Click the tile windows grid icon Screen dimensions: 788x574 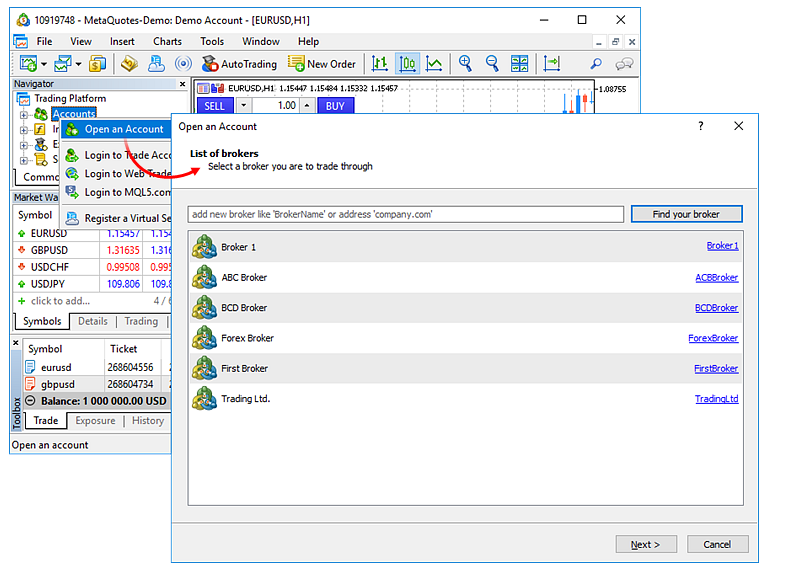click(519, 64)
